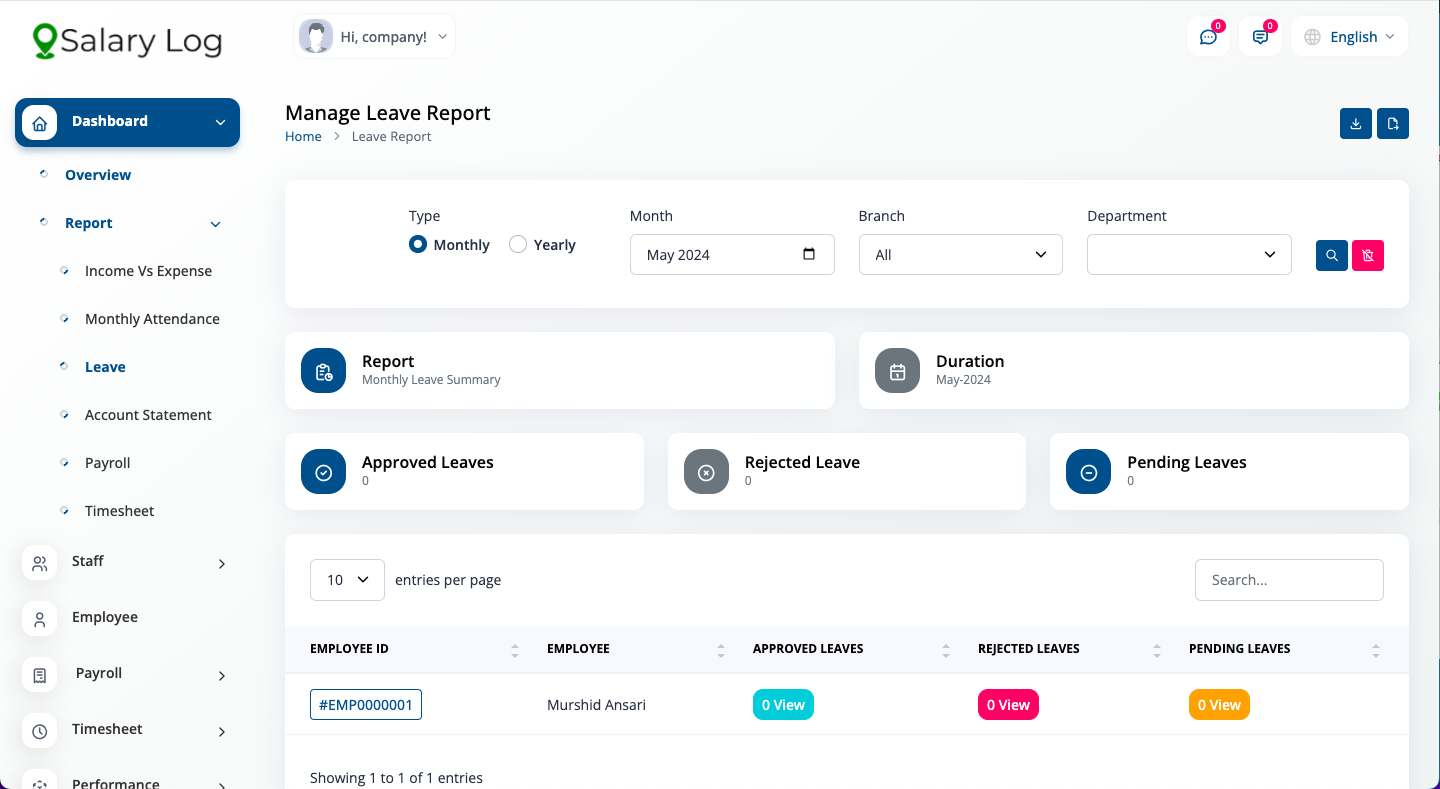Open Monthly Attendance report in sidebar
The width and height of the screenshot is (1440, 789).
[152, 319]
